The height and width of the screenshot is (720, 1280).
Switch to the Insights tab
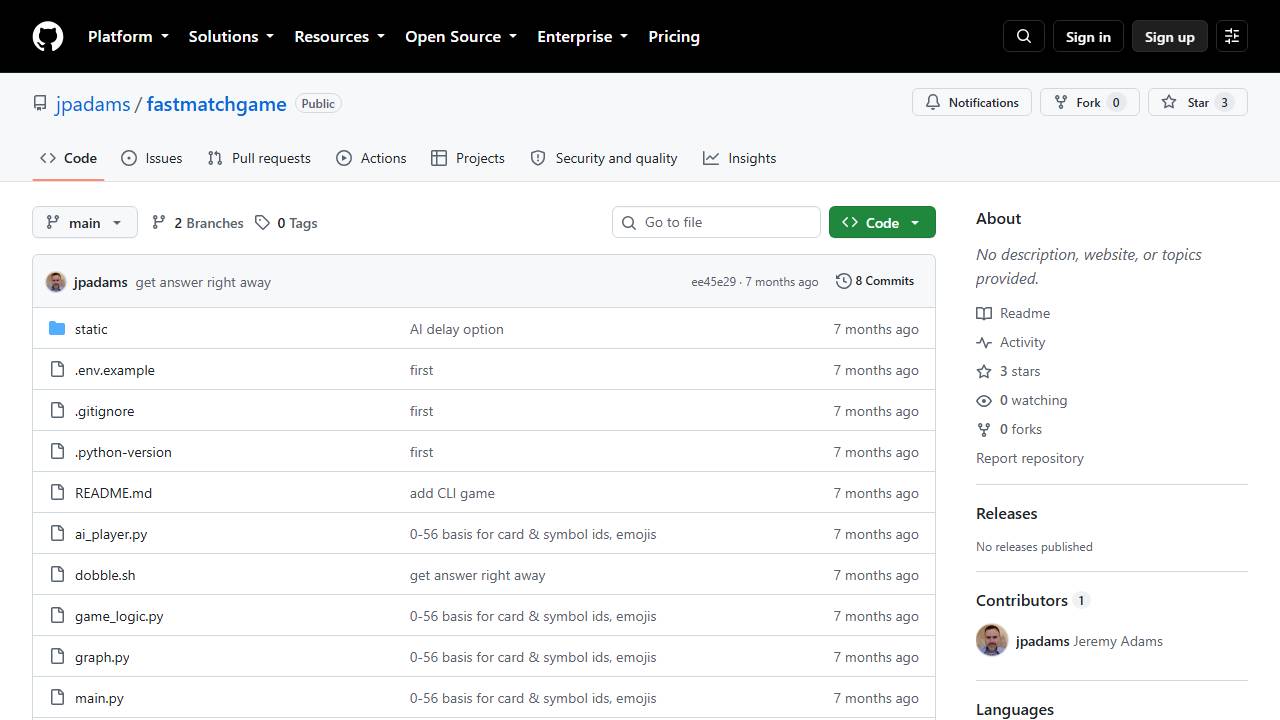coord(740,158)
